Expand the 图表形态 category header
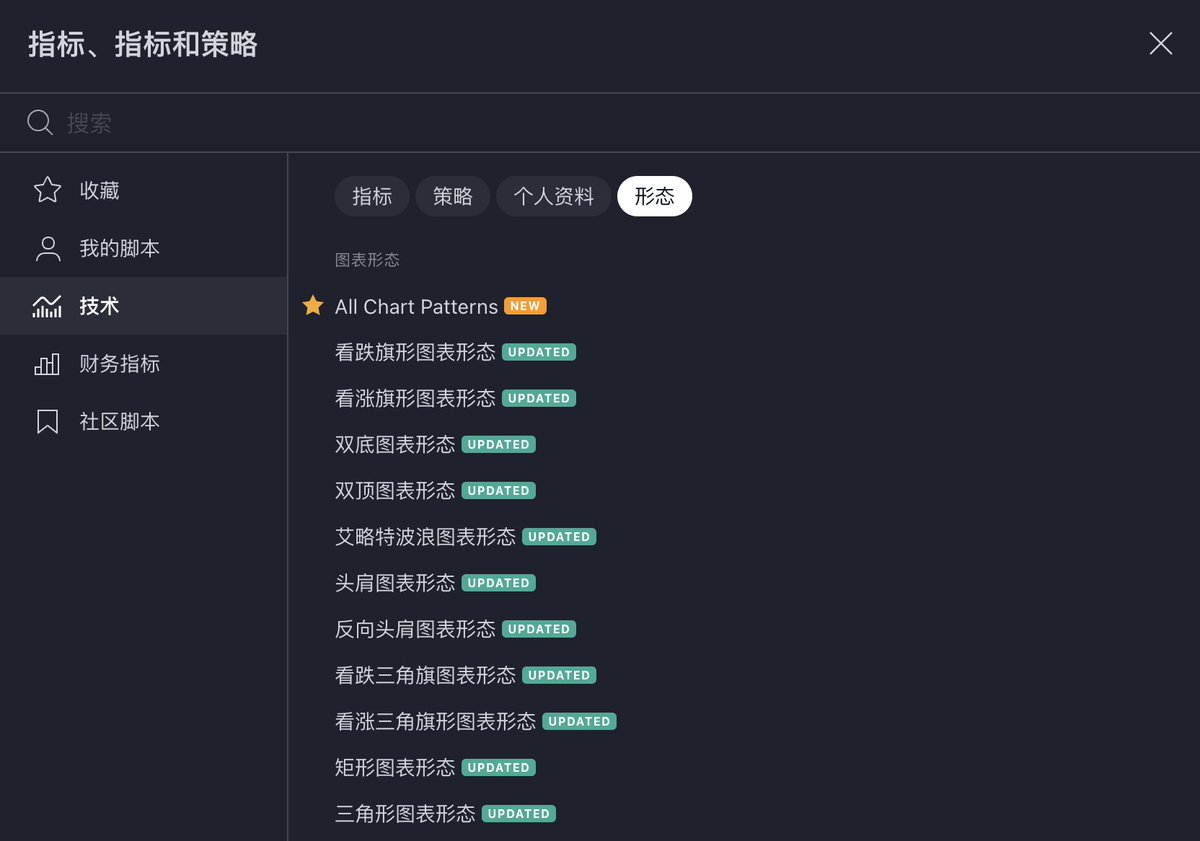Image resolution: width=1200 pixels, height=841 pixels. 366,259
